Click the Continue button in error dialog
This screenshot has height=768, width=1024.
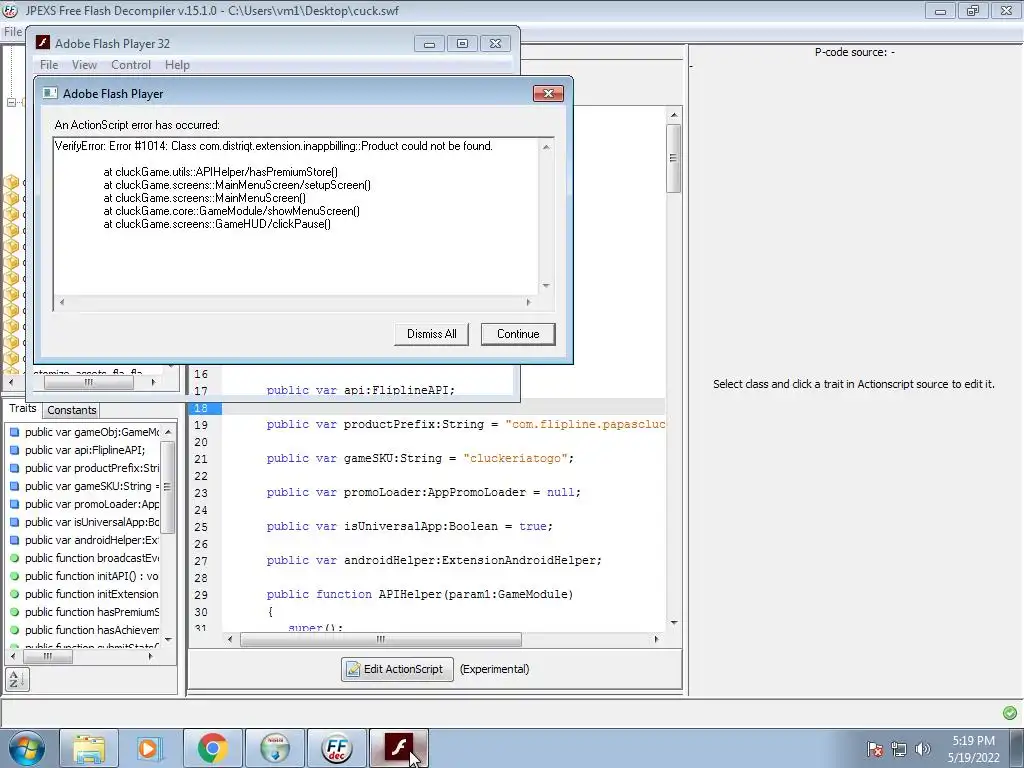518,334
